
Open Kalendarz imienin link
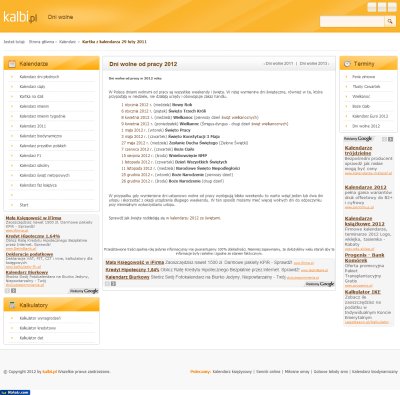click(34, 106)
